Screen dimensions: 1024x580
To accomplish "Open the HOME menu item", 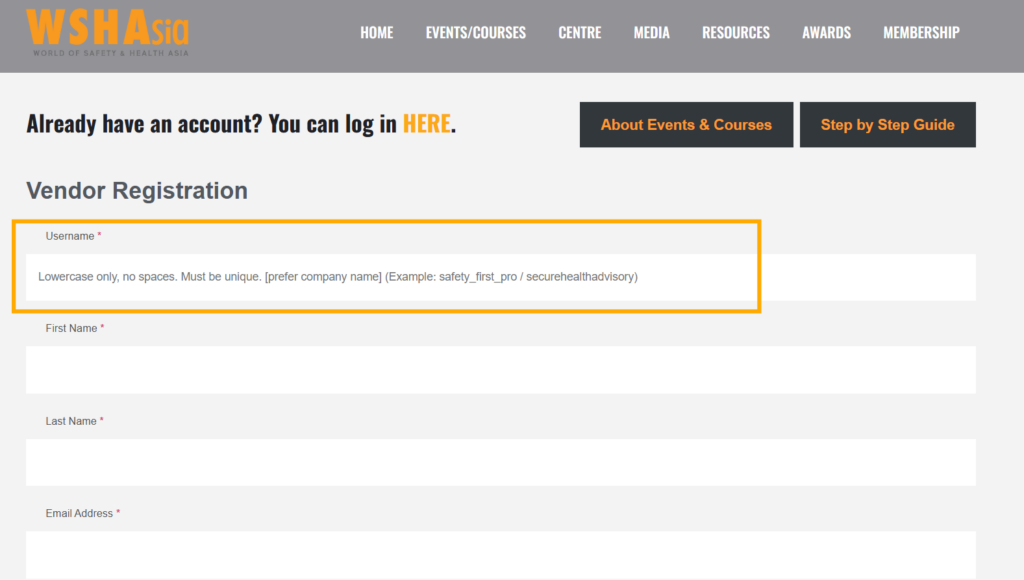I will pos(376,33).
